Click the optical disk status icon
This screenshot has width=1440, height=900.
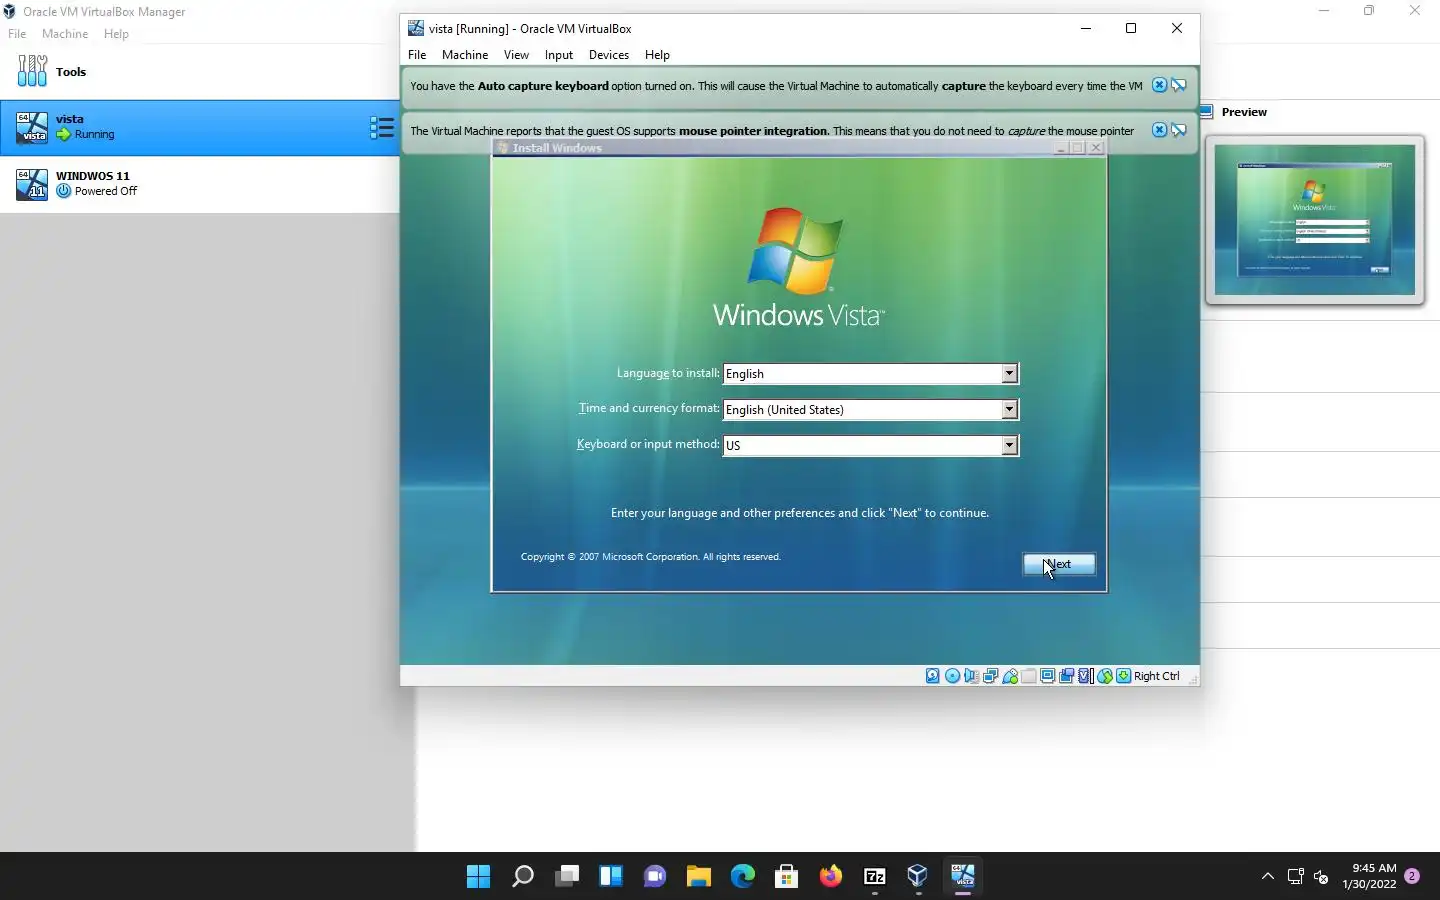point(952,676)
